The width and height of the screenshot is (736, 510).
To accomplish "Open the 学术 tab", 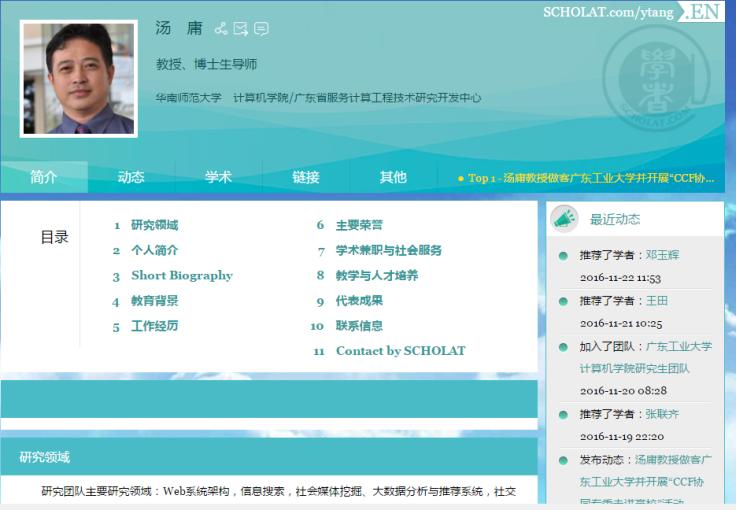I will click(218, 177).
